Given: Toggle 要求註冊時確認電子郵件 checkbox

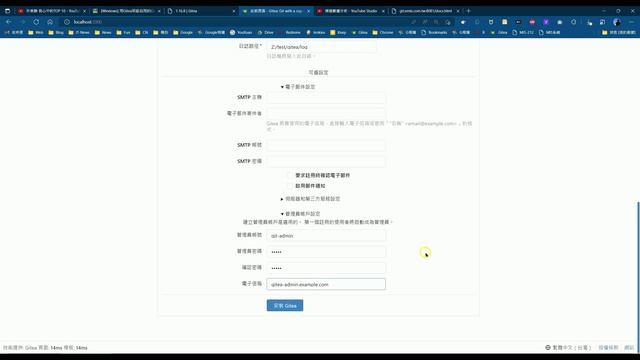Looking at the screenshot, I should click(x=289, y=175).
